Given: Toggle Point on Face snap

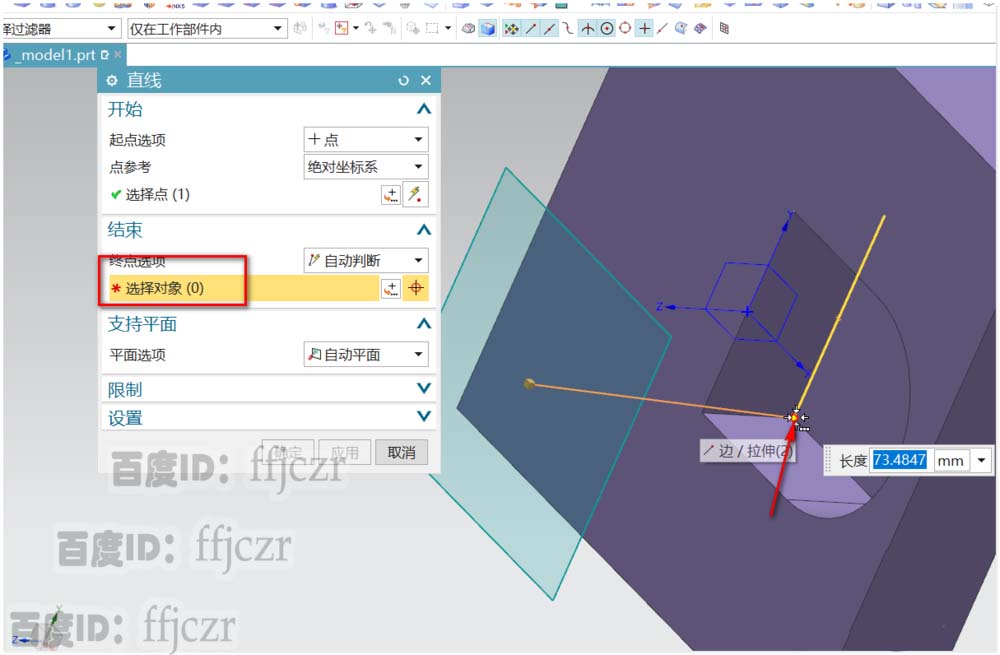Looking at the screenshot, I should point(680,29).
